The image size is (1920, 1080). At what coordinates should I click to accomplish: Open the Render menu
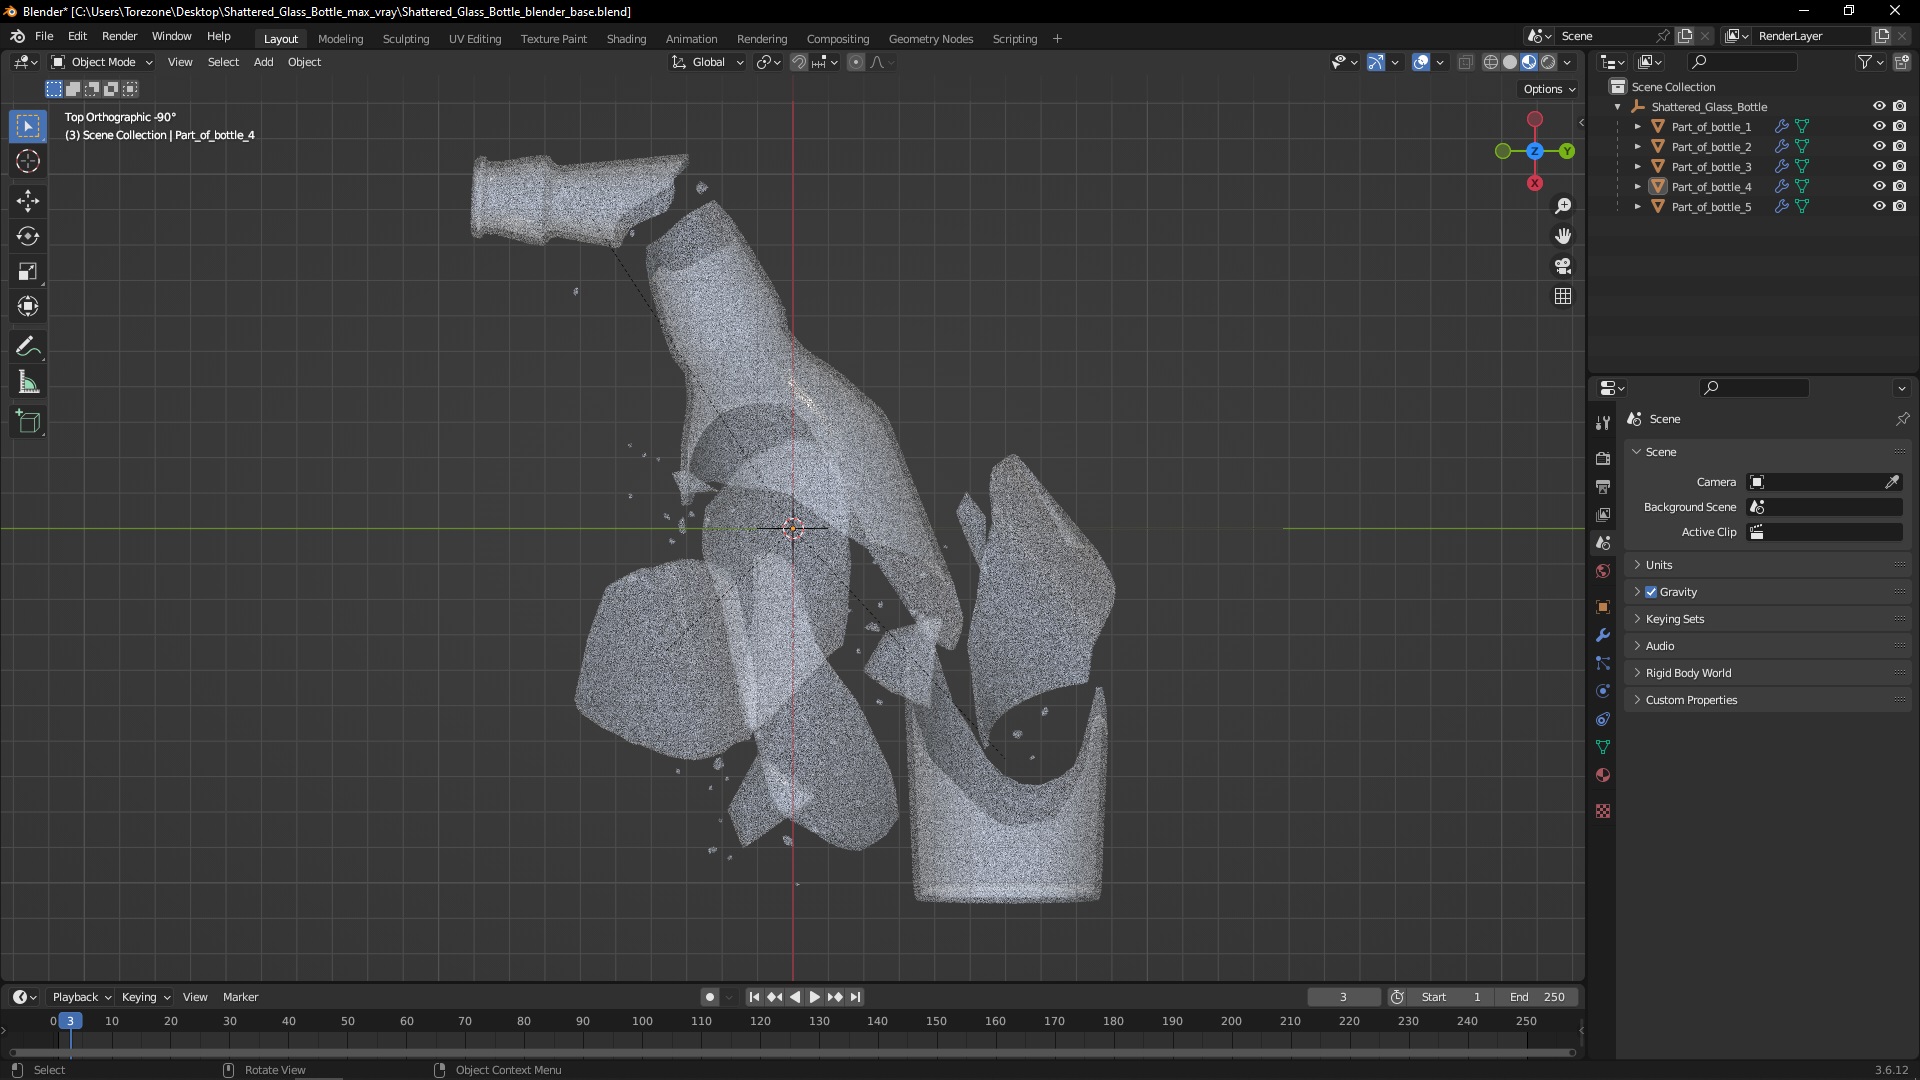pos(119,36)
